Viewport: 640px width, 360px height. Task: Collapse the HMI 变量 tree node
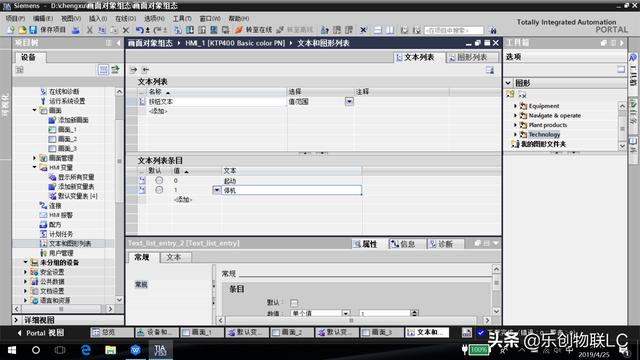click(x=35, y=167)
